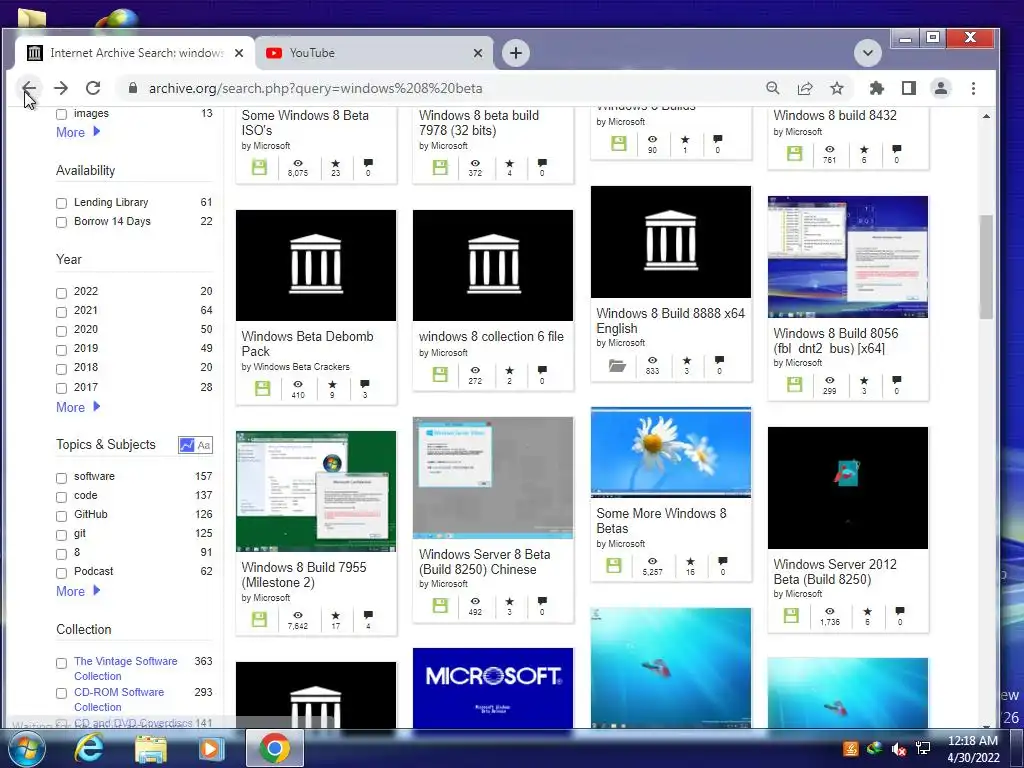1024x768 pixels.
Task: Open the Chrome profile avatar
Action: [940, 88]
